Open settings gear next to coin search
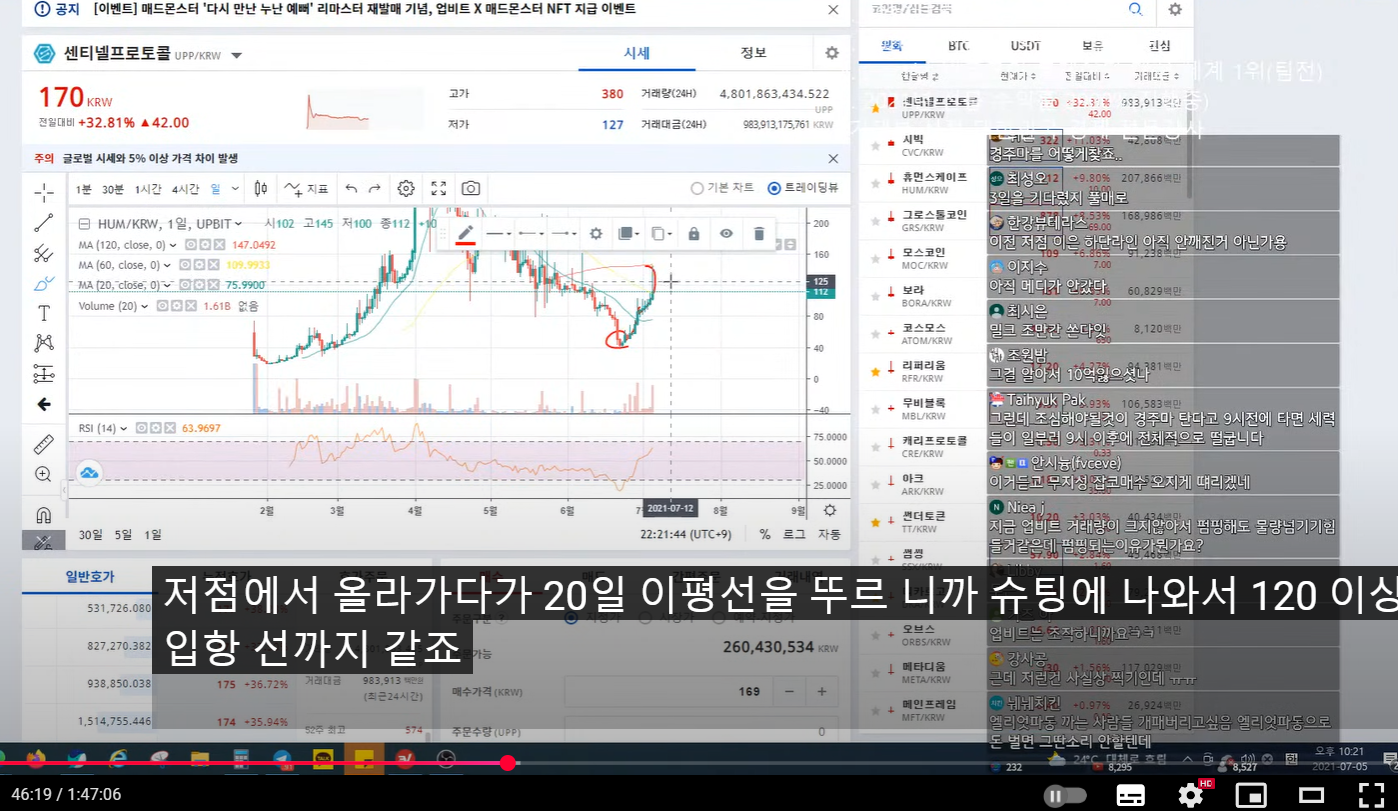 tap(1175, 9)
